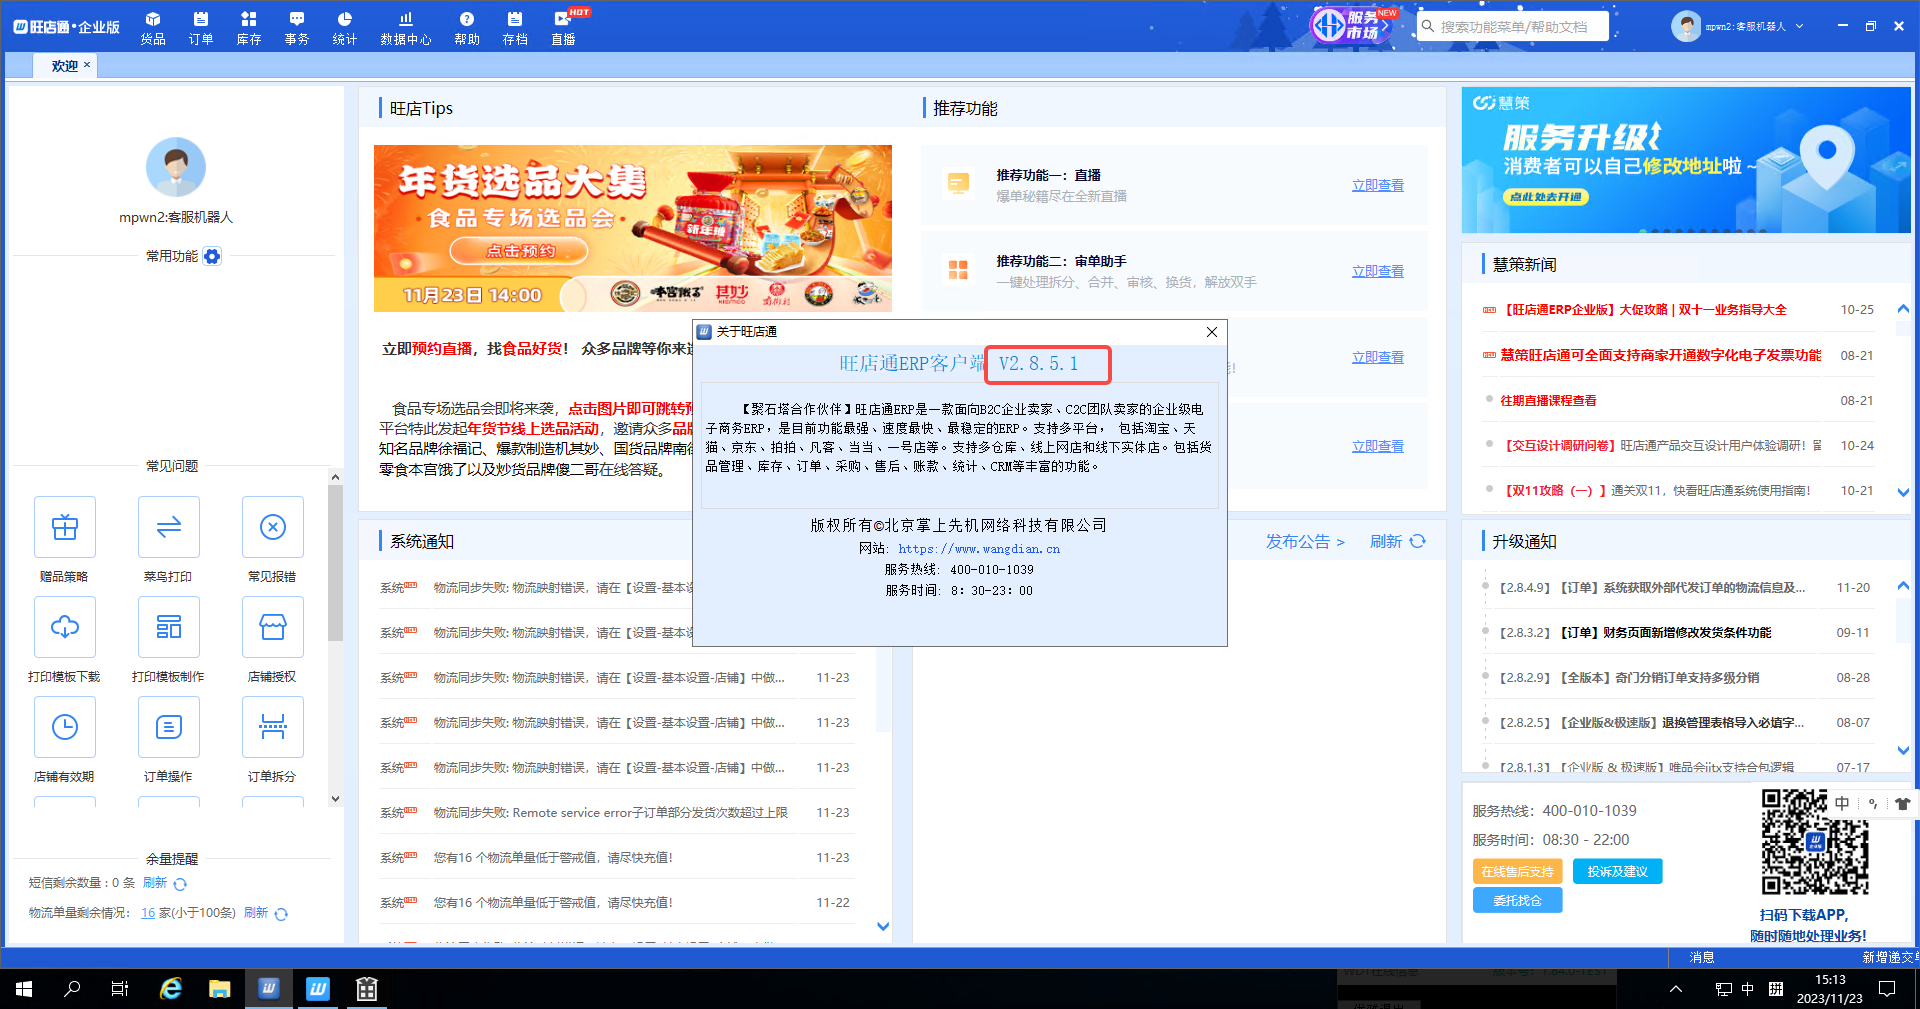Screen dimensions: 1920x1009
Task: Click 立即查看 for 推荐功能二 审单助手
Action: 1378,271
